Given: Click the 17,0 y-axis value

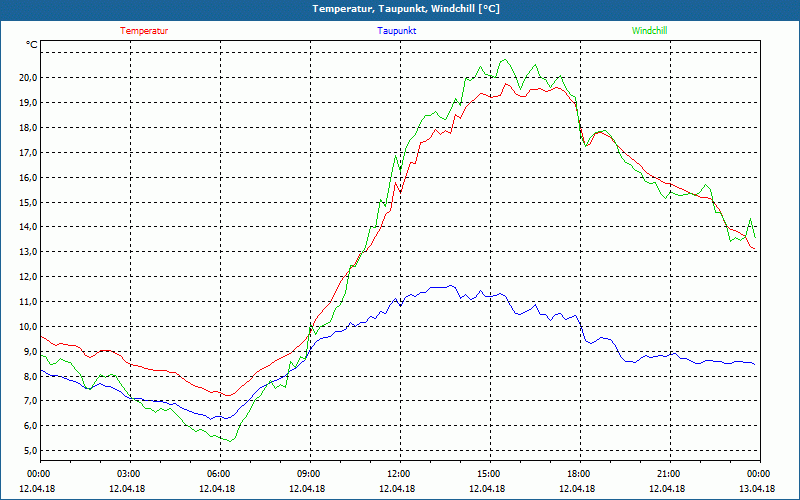Looking at the screenshot, I should click(29, 153).
